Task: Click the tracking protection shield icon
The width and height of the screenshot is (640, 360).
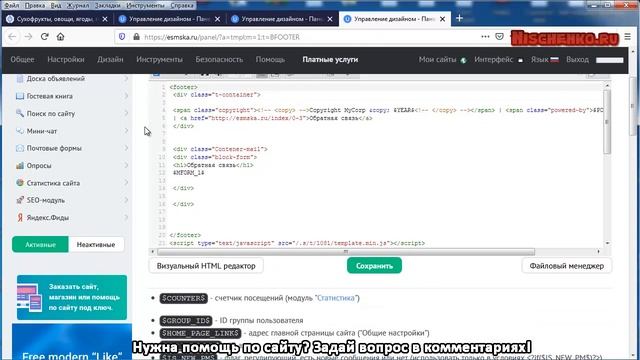Action: point(122,37)
